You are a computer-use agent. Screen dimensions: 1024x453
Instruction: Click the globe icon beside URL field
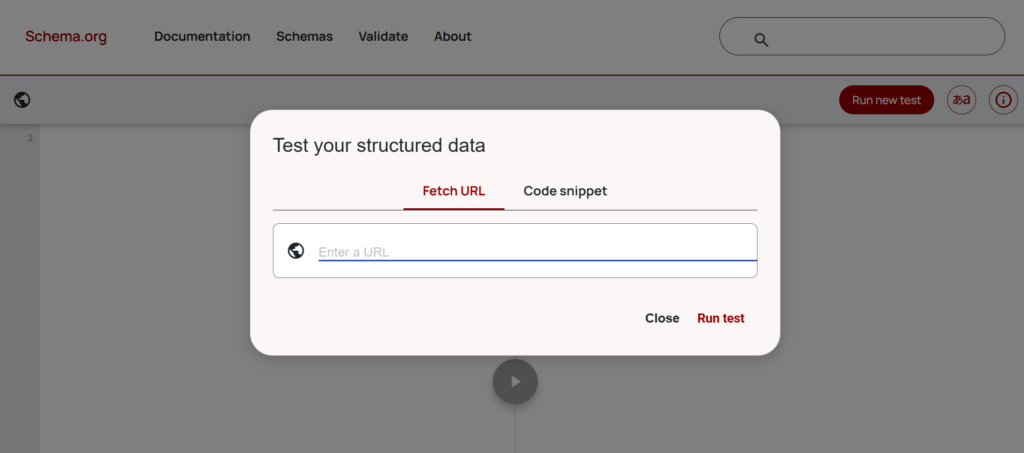point(296,251)
